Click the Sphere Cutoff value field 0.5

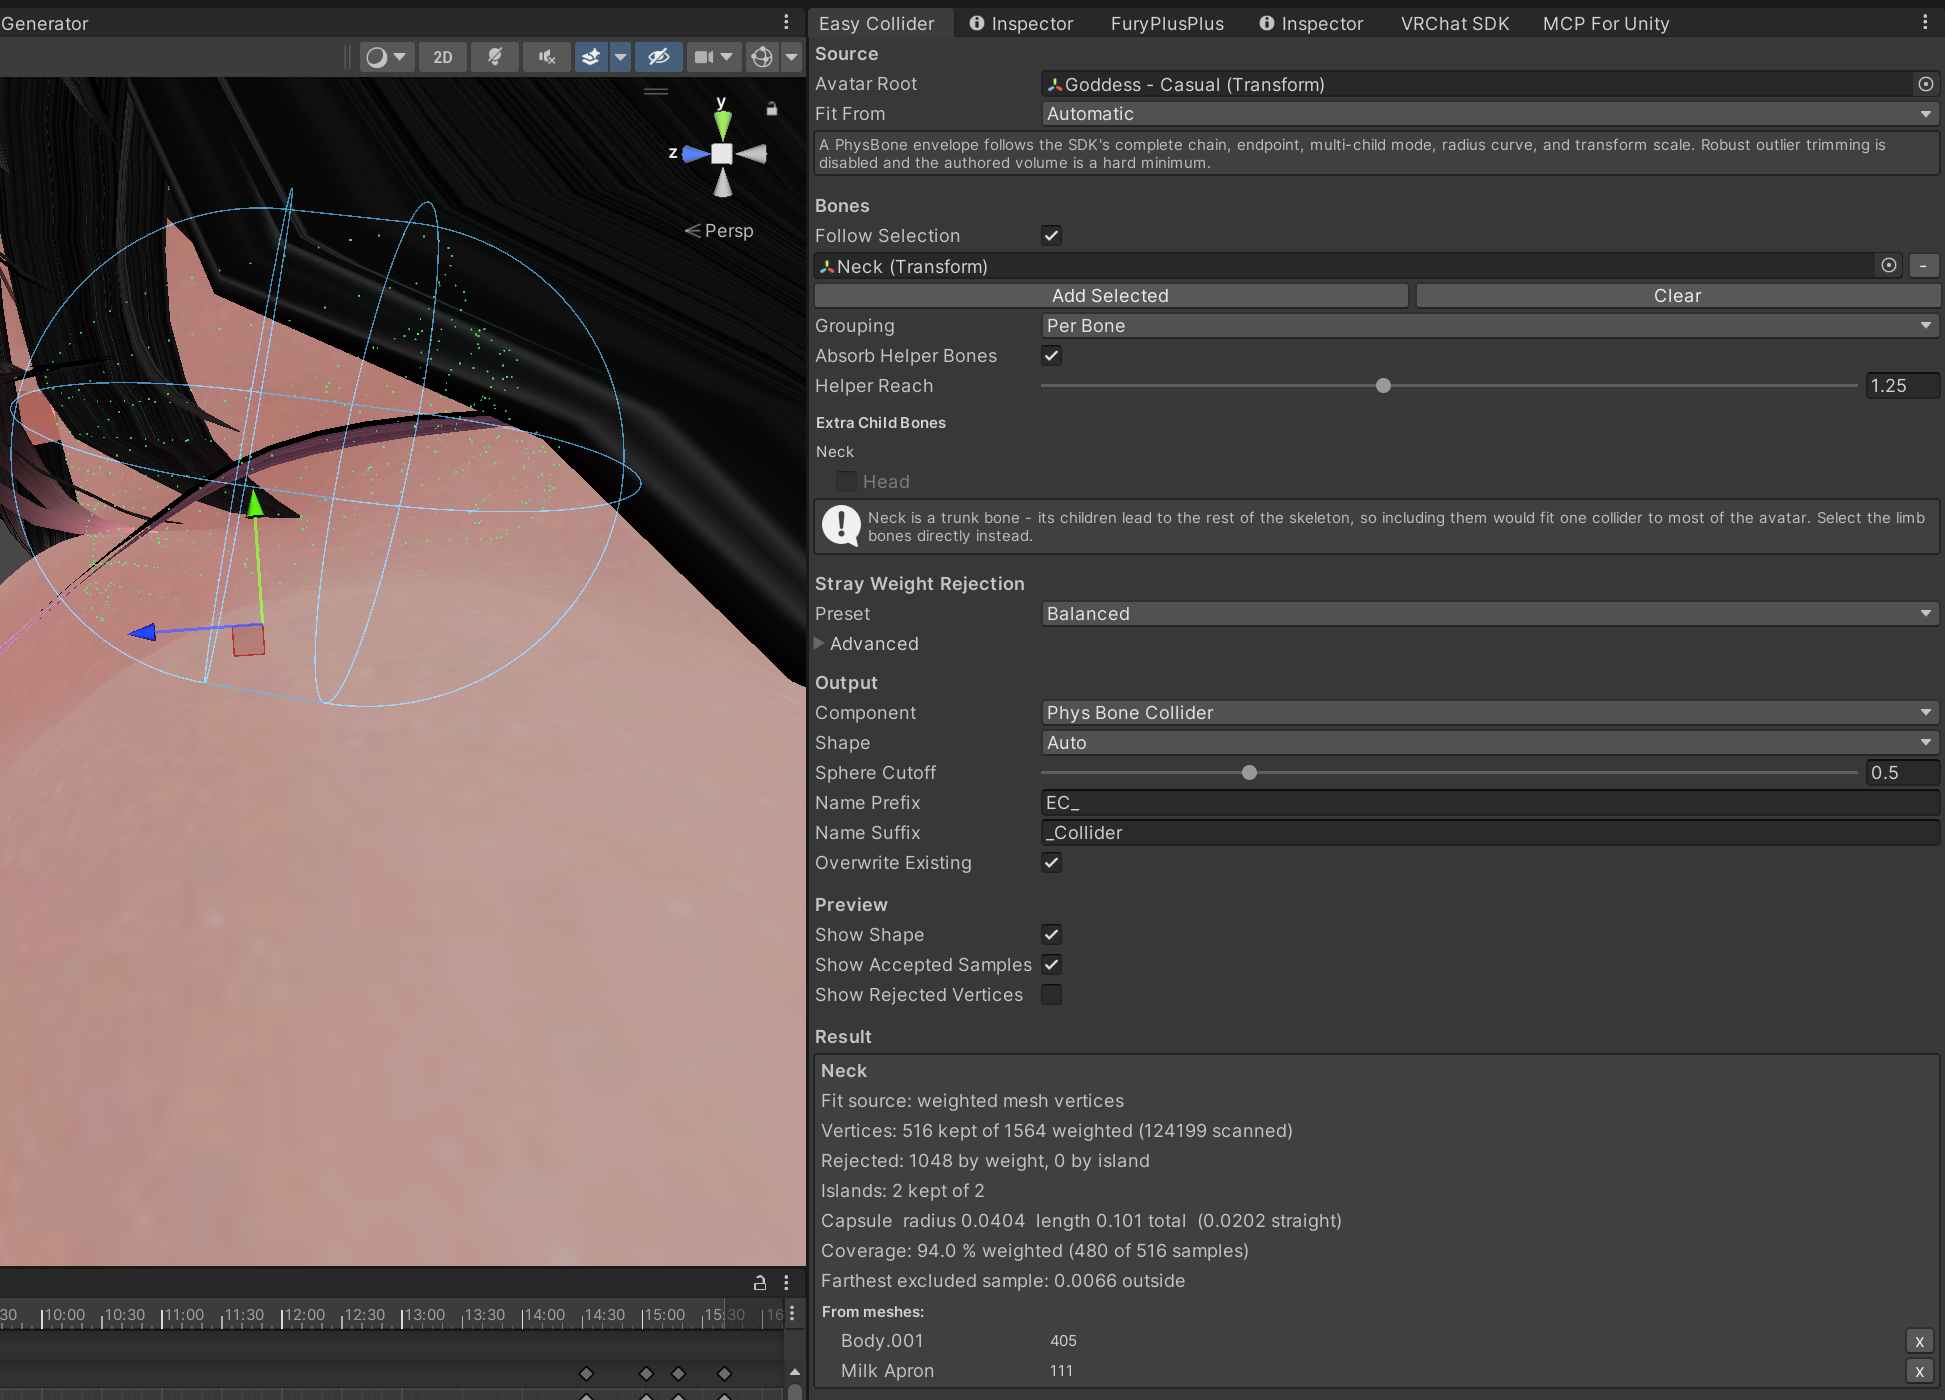(x=1903, y=773)
